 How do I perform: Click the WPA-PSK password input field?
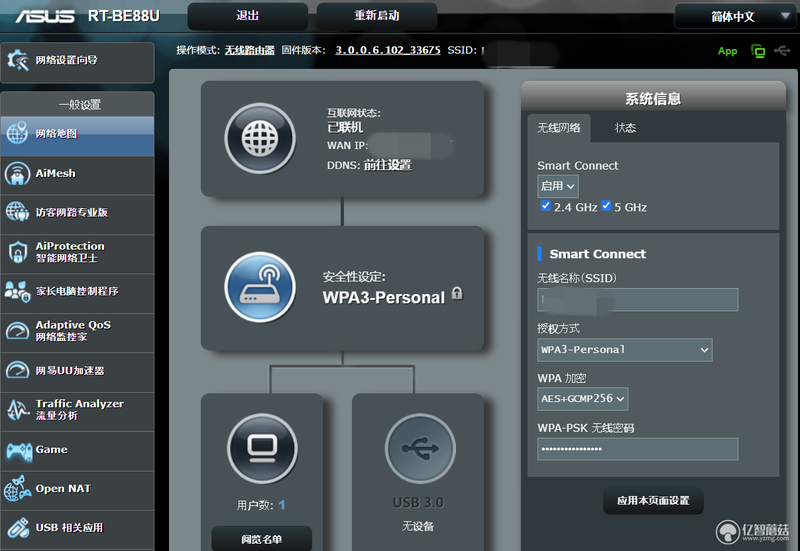[x=638, y=449]
